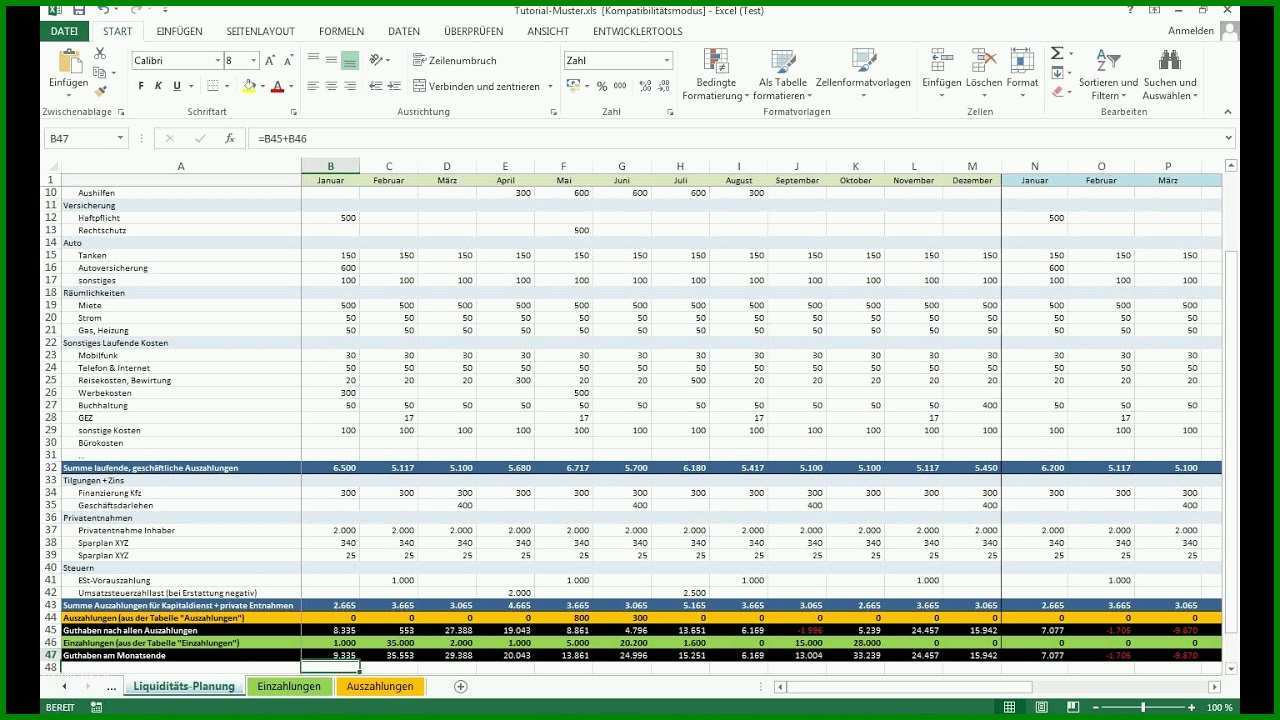Screen dimensions: 1280x720
Task: Click the macro recording icon in status bar
Action: tap(98, 708)
